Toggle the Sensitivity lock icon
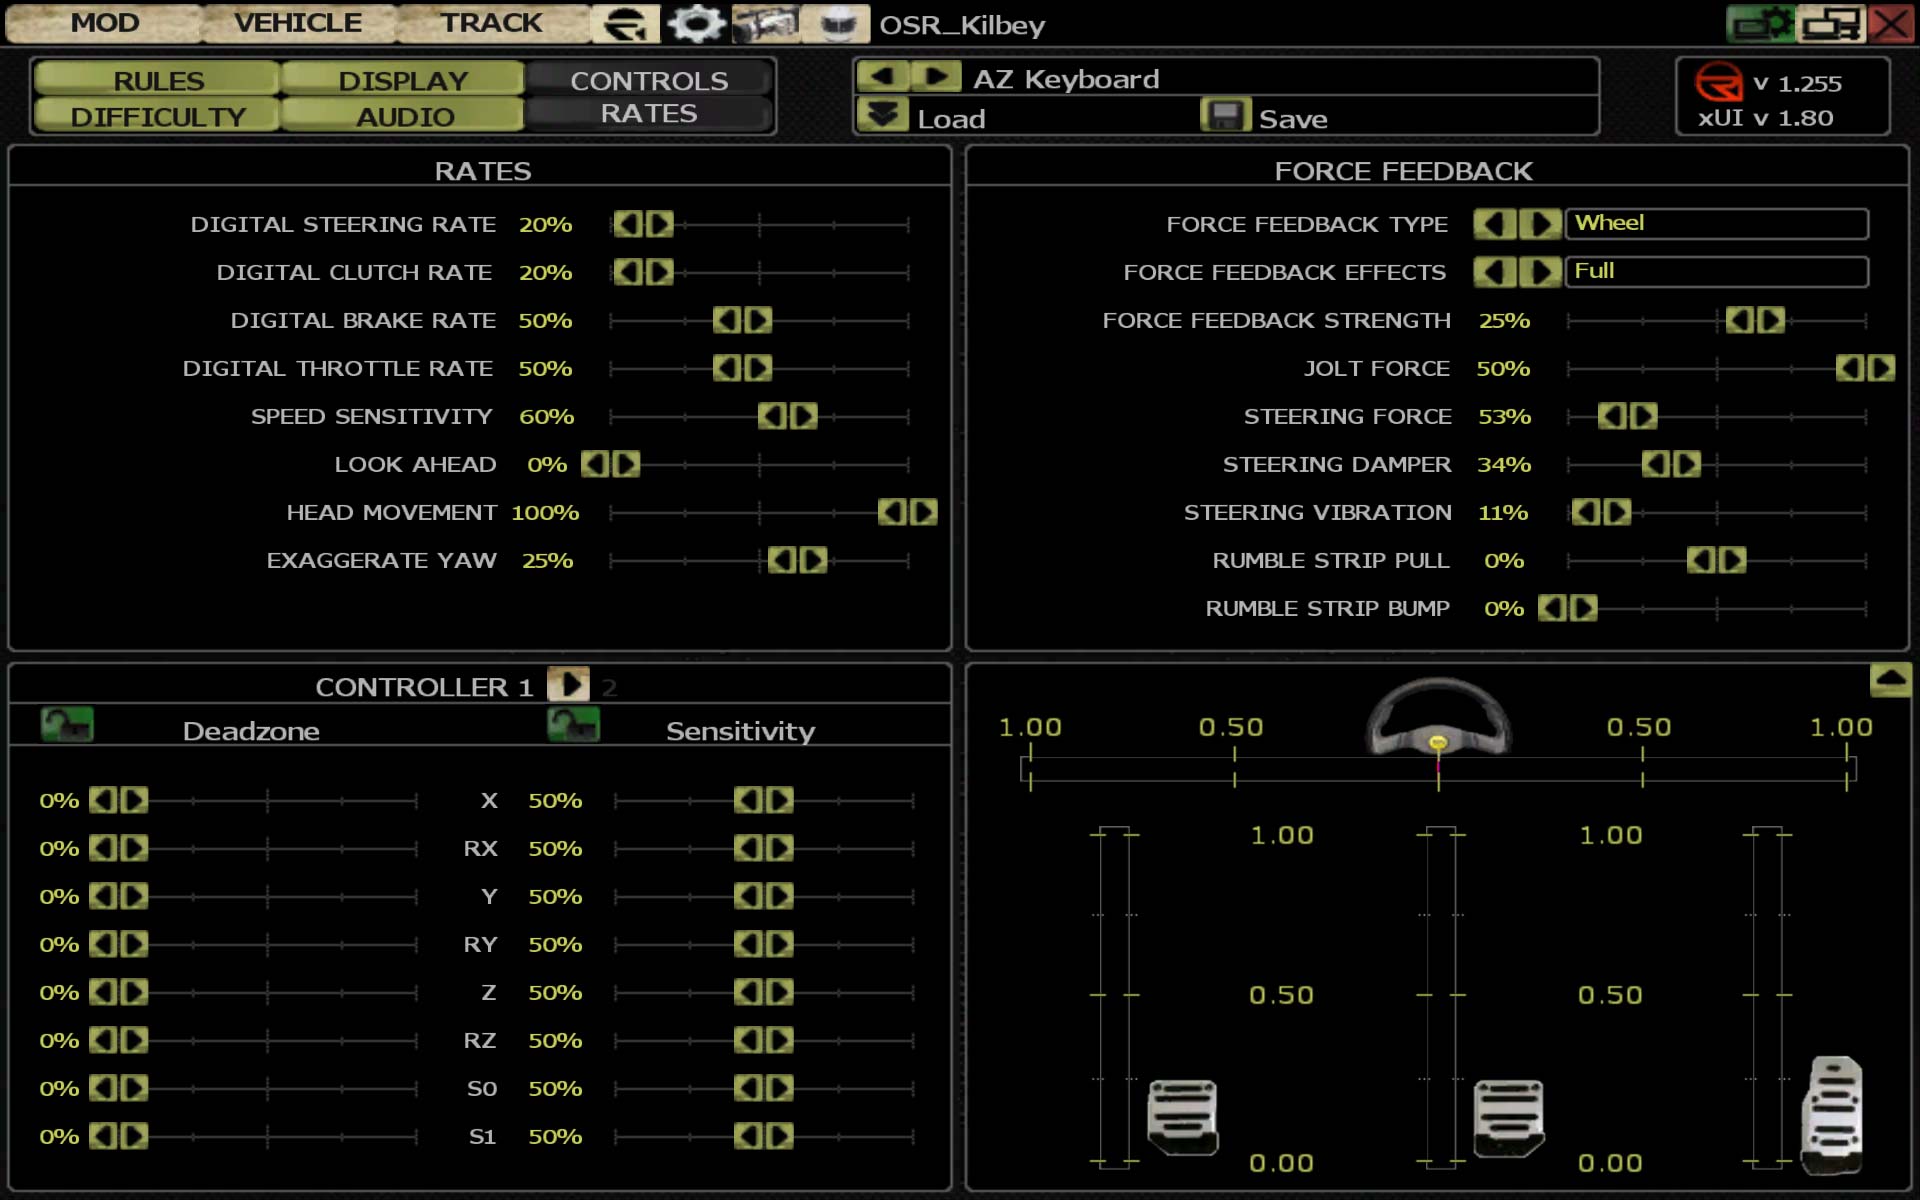This screenshot has width=1920, height=1200. coord(573,725)
